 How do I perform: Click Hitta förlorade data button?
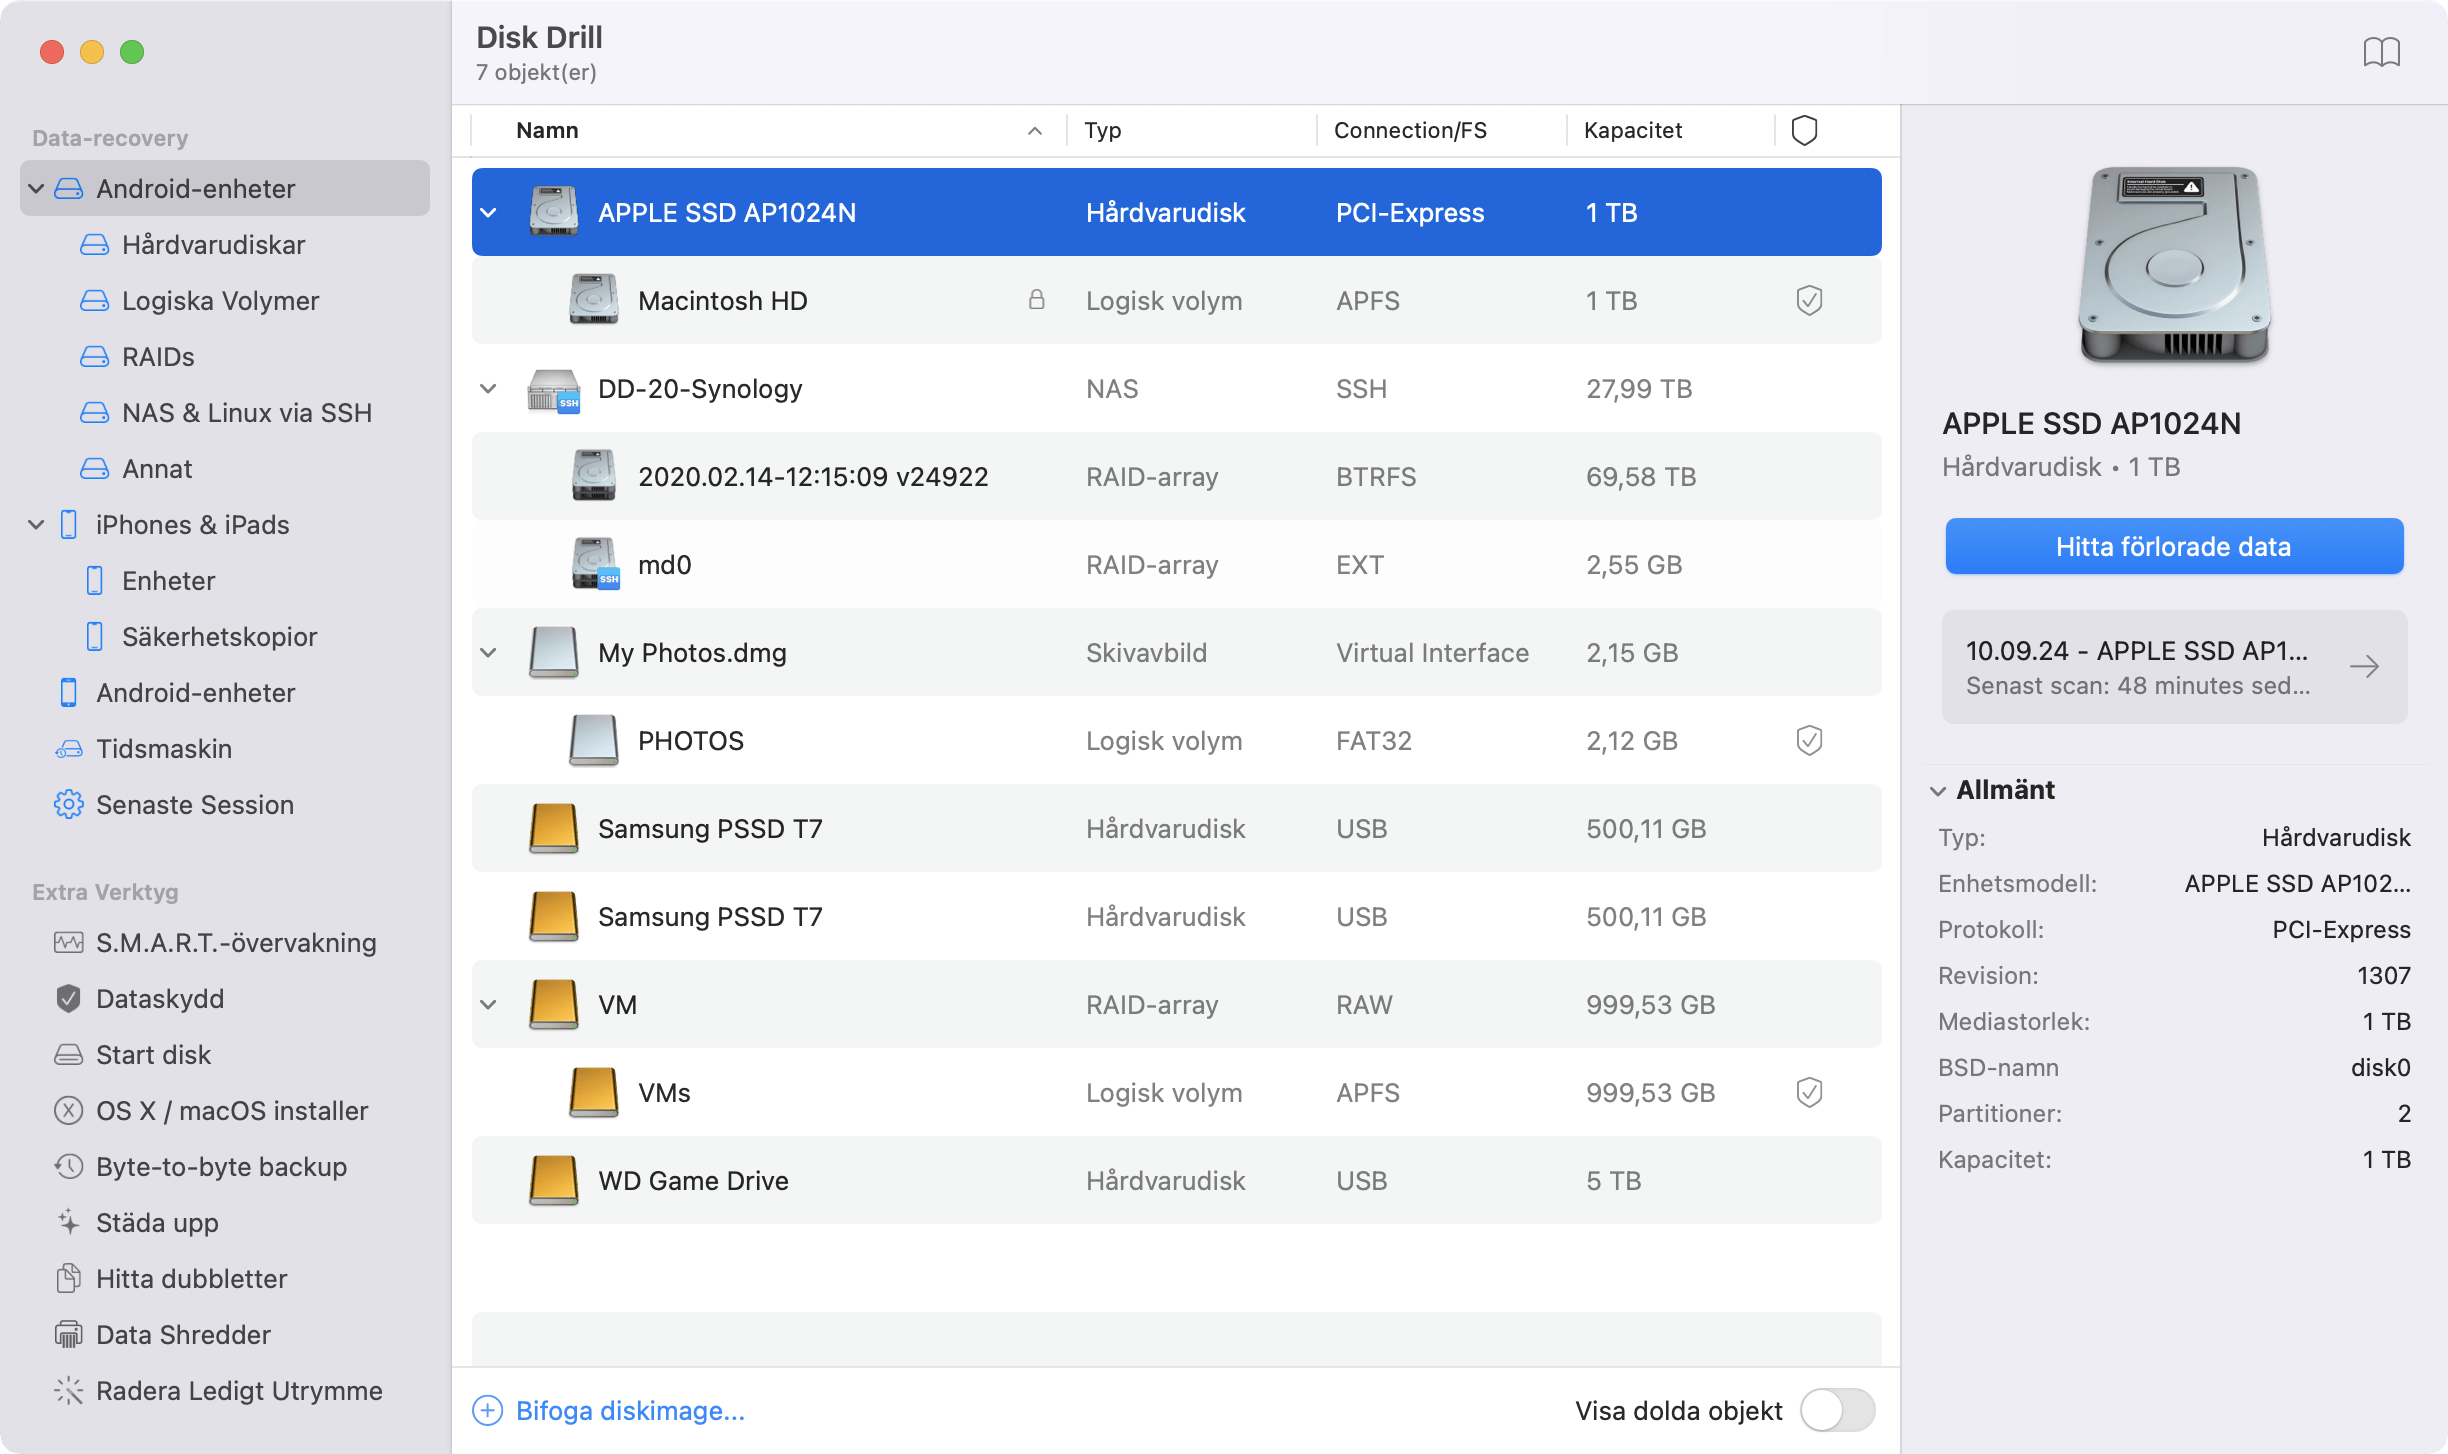pyautogui.click(x=2173, y=547)
